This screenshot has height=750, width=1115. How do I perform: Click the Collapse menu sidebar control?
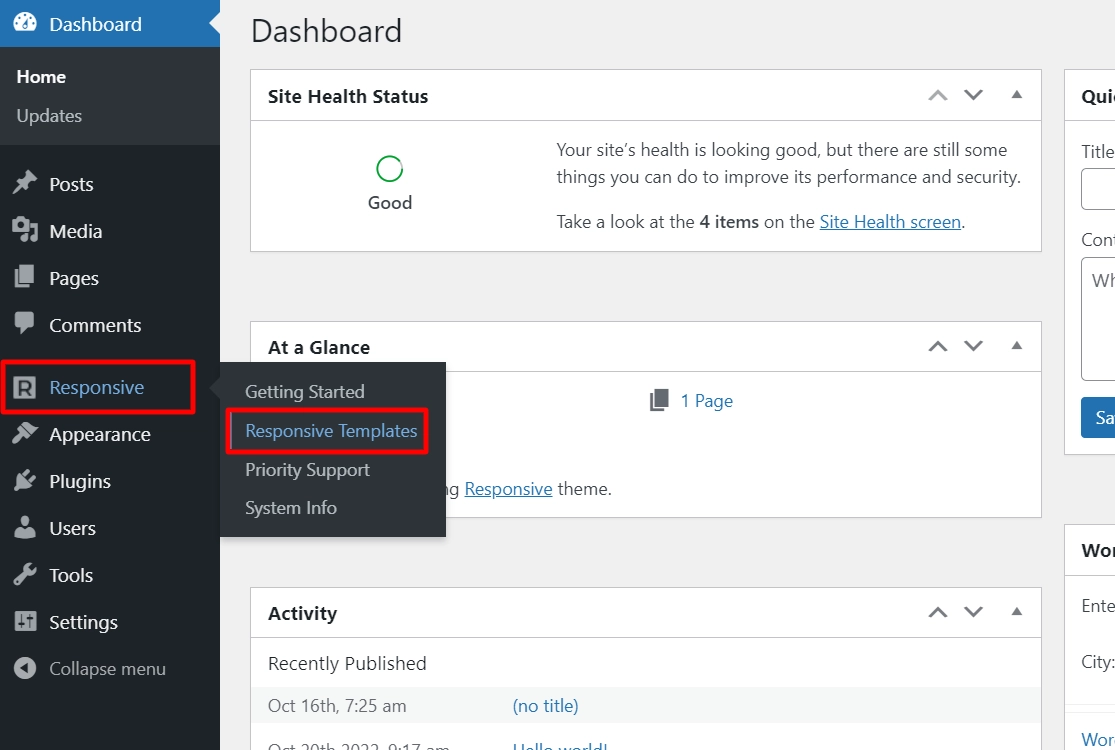tap(88, 668)
